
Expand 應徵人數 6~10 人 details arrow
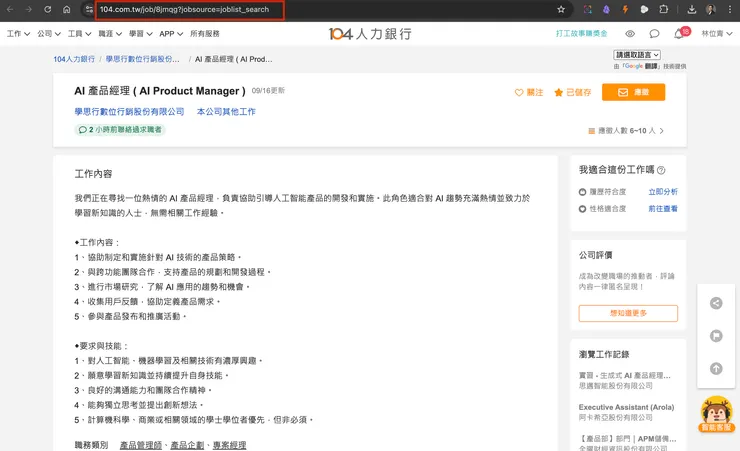click(662, 131)
